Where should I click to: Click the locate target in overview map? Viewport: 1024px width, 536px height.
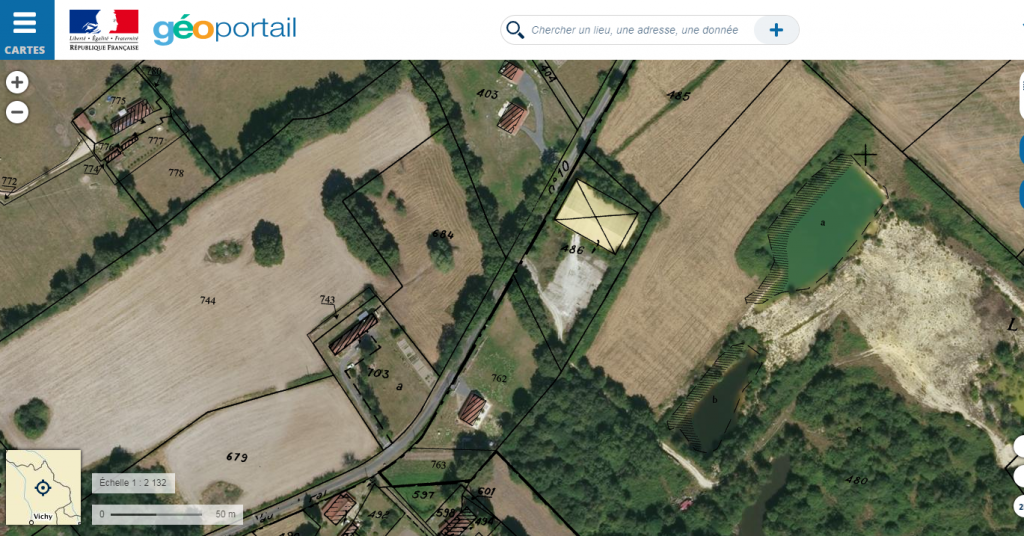click(43, 488)
